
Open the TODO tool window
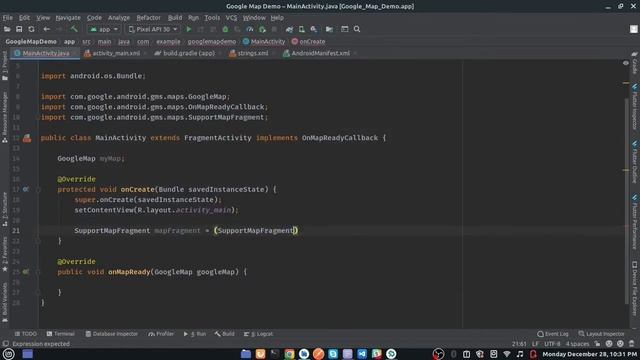click(x=25, y=334)
